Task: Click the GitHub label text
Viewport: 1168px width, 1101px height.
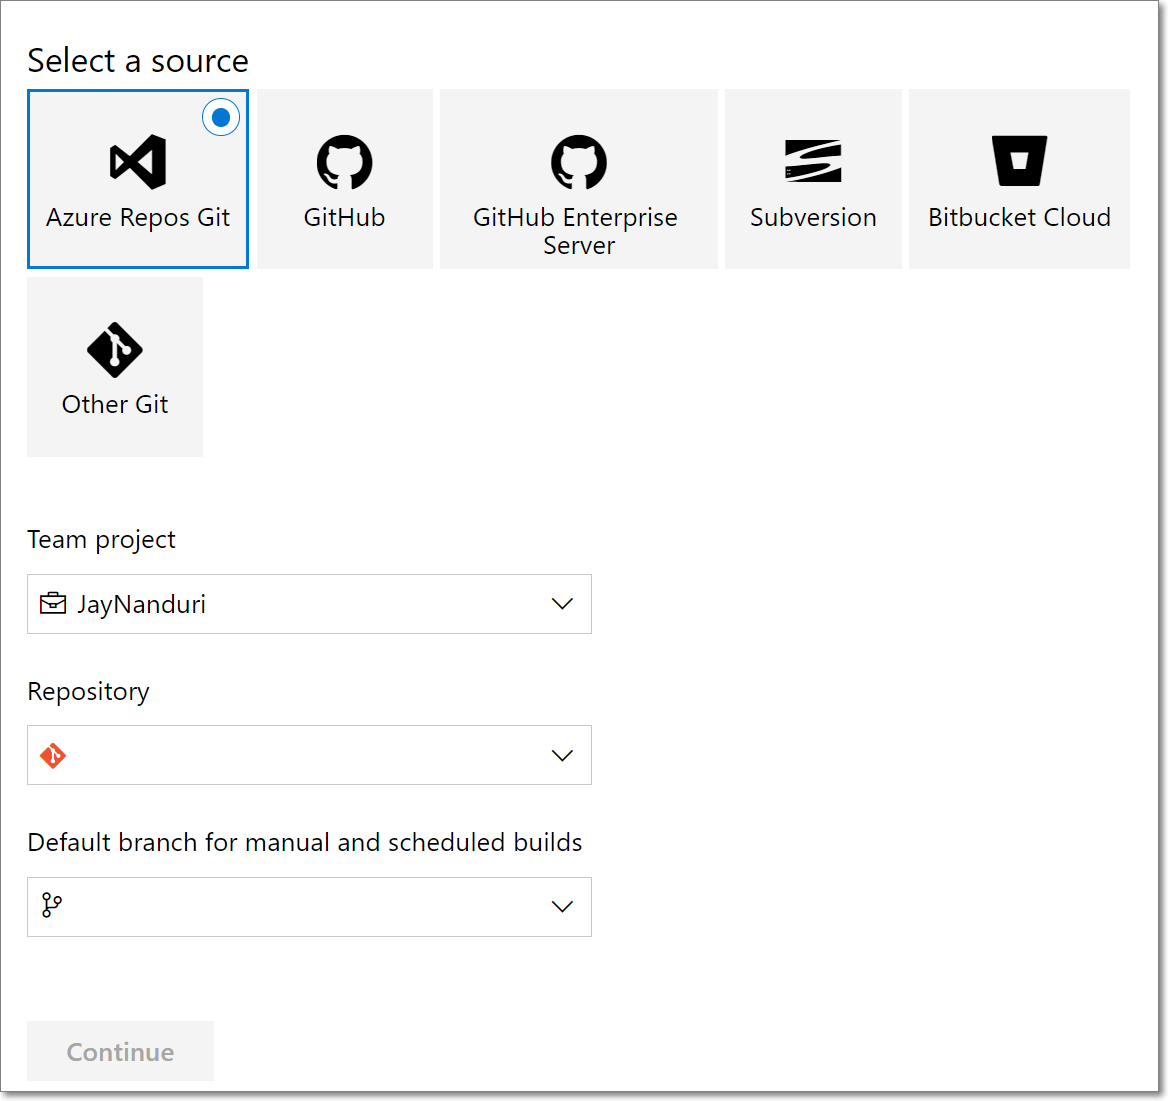Action: coord(344,218)
